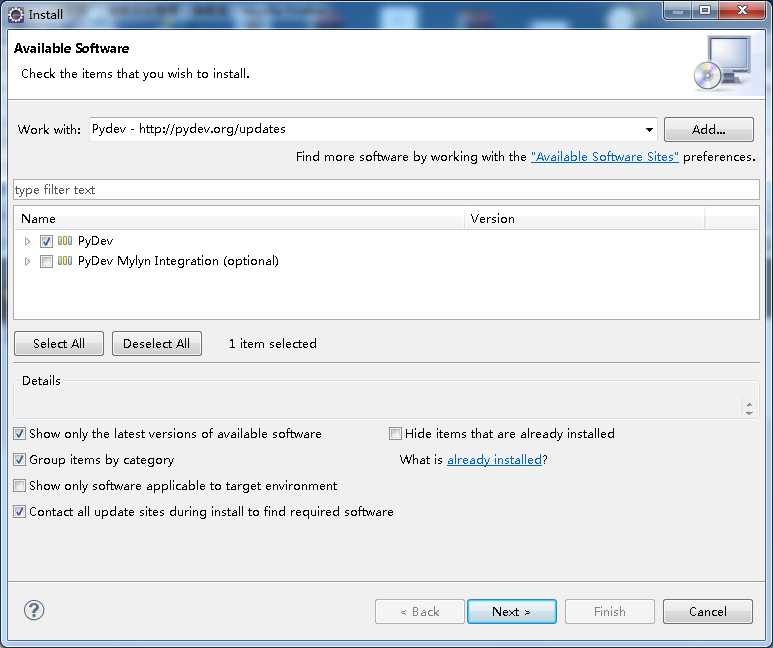Screen dimensions: 773x648
Task: Click the Details area stepper arrows
Action: click(x=749, y=408)
